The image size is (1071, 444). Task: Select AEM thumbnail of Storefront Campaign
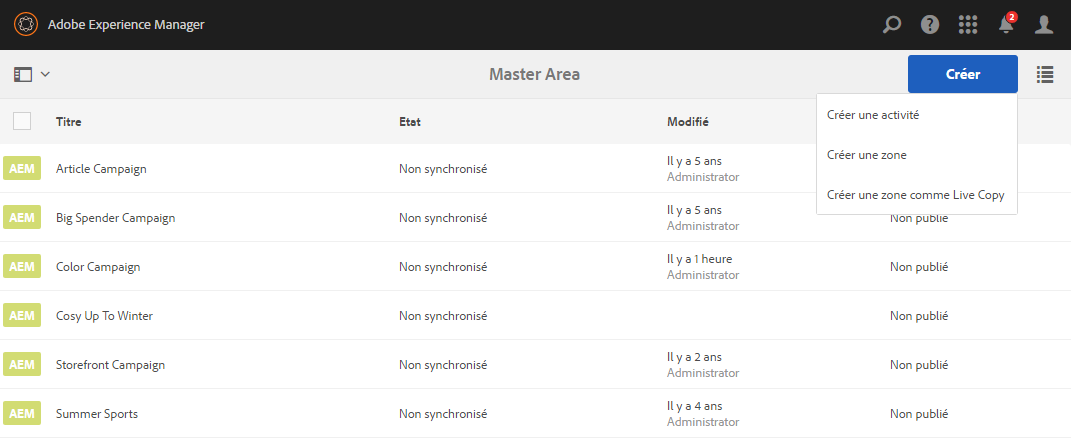pos(22,364)
